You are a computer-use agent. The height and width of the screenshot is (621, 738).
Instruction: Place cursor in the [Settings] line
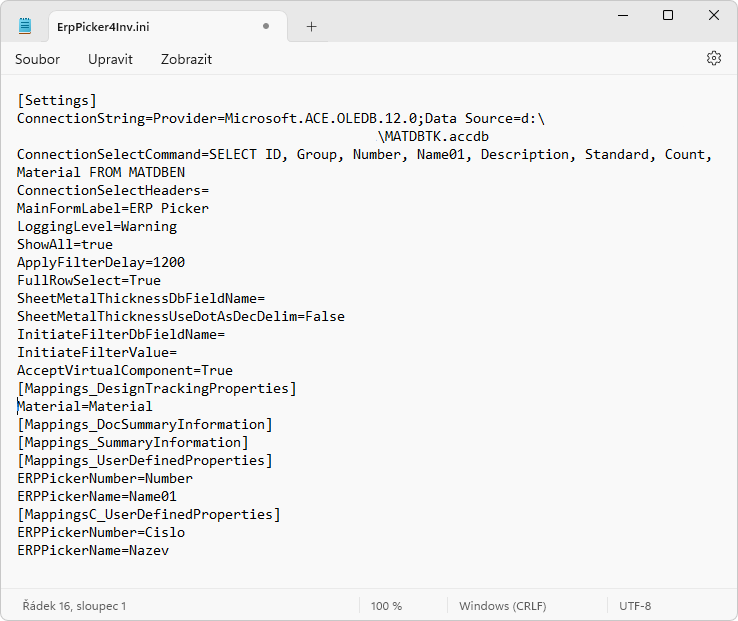(57, 101)
